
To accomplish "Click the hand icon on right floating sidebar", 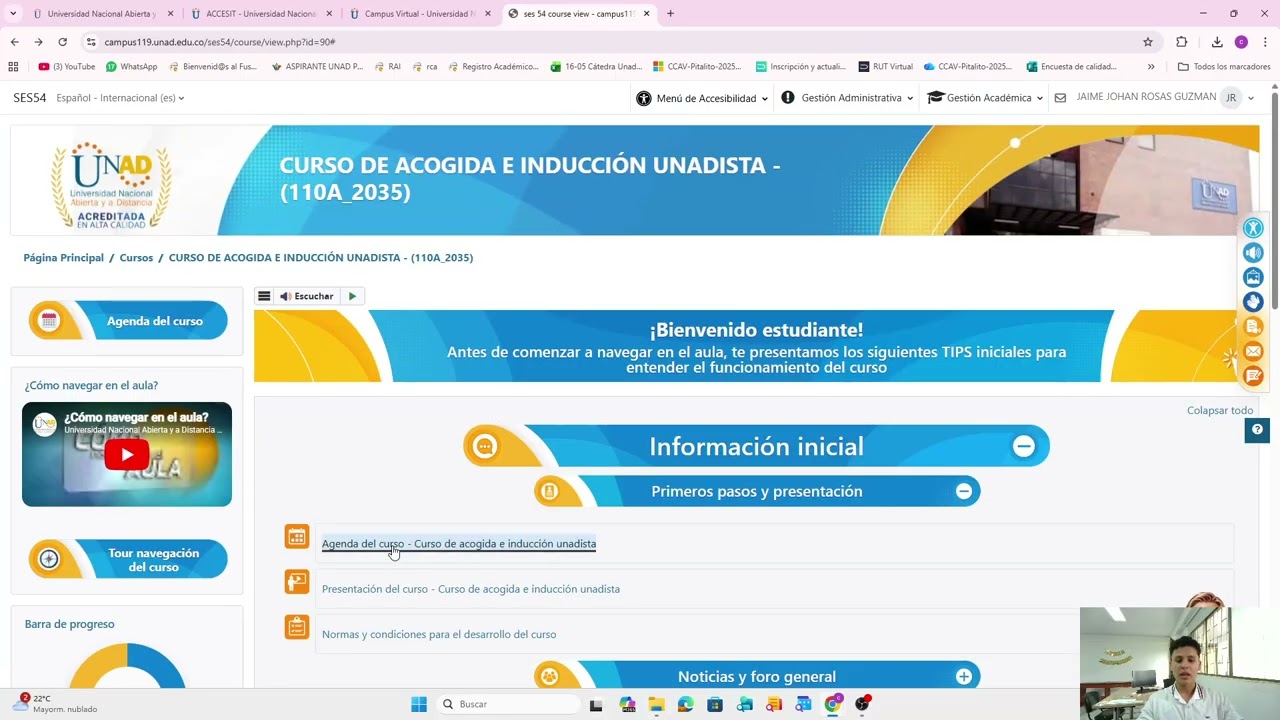I will point(1253,302).
